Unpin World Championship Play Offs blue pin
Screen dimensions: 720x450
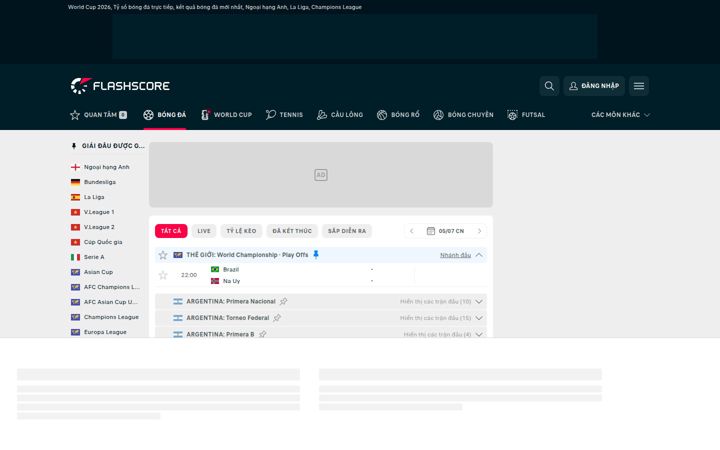pyautogui.click(x=315, y=254)
